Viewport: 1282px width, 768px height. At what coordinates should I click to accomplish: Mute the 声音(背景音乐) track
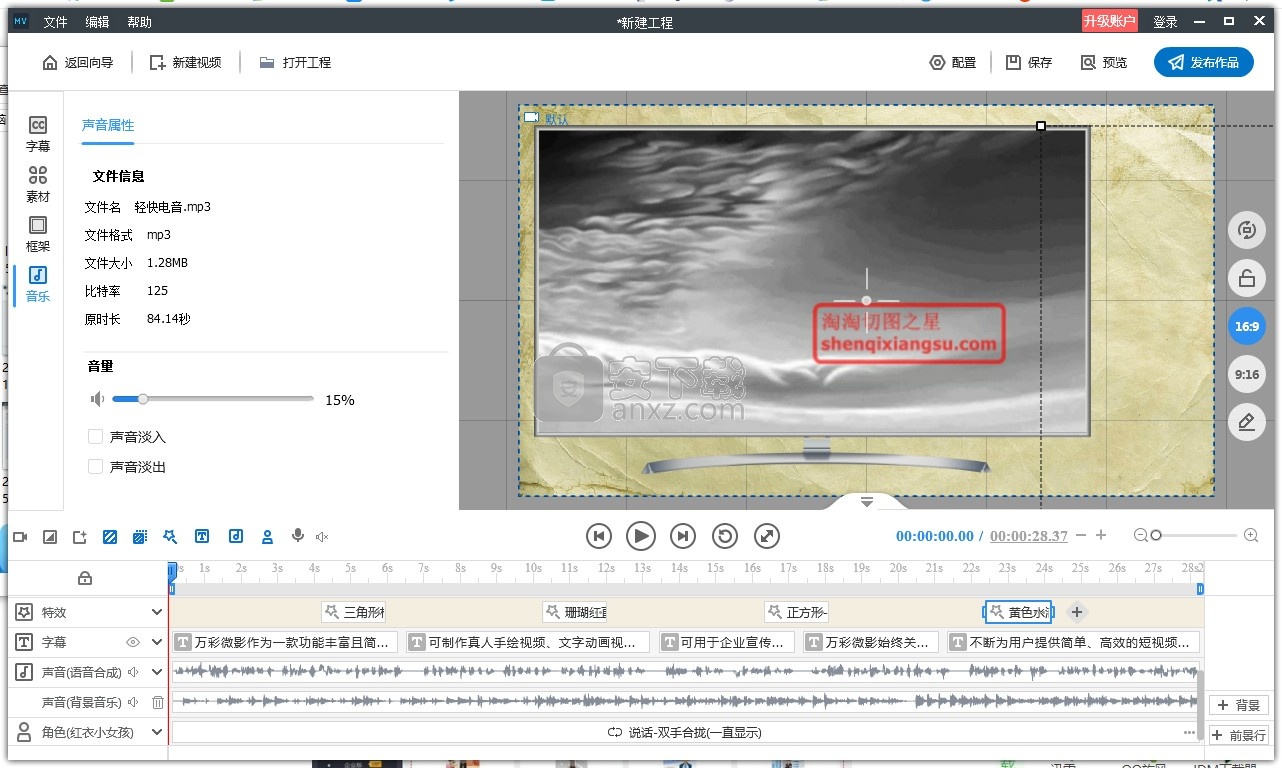pos(132,702)
